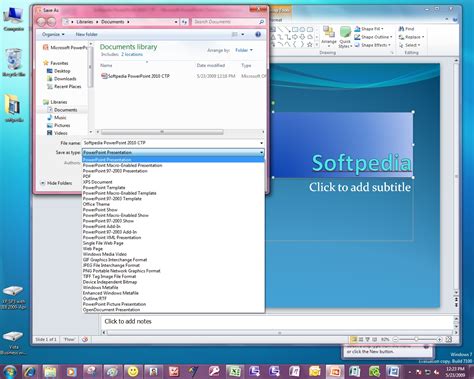Select Softpedia PowerPoint 2010 CTP file
The width and height of the screenshot is (474, 379).
point(135,76)
